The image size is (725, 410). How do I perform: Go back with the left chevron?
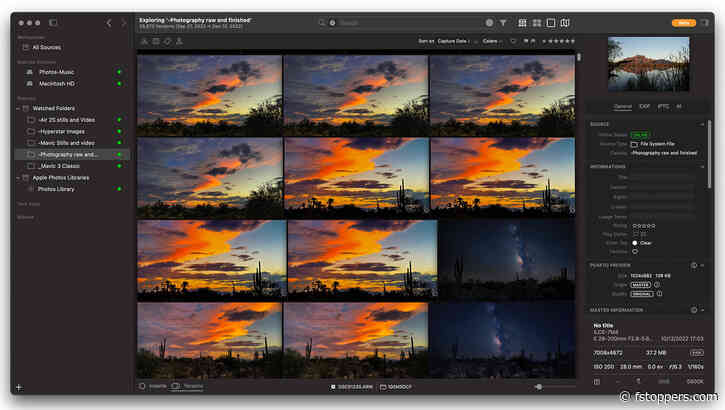point(109,23)
